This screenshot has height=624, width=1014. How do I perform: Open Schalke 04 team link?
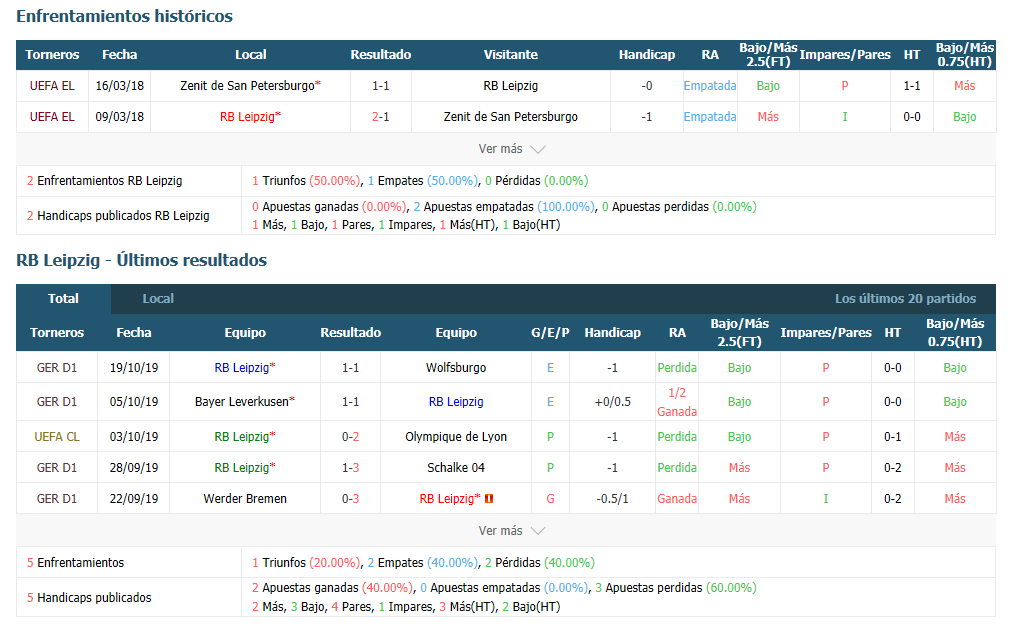click(456, 468)
